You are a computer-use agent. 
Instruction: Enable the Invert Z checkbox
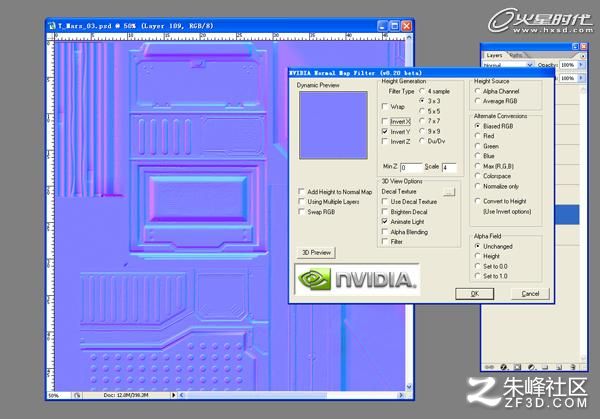coord(385,141)
